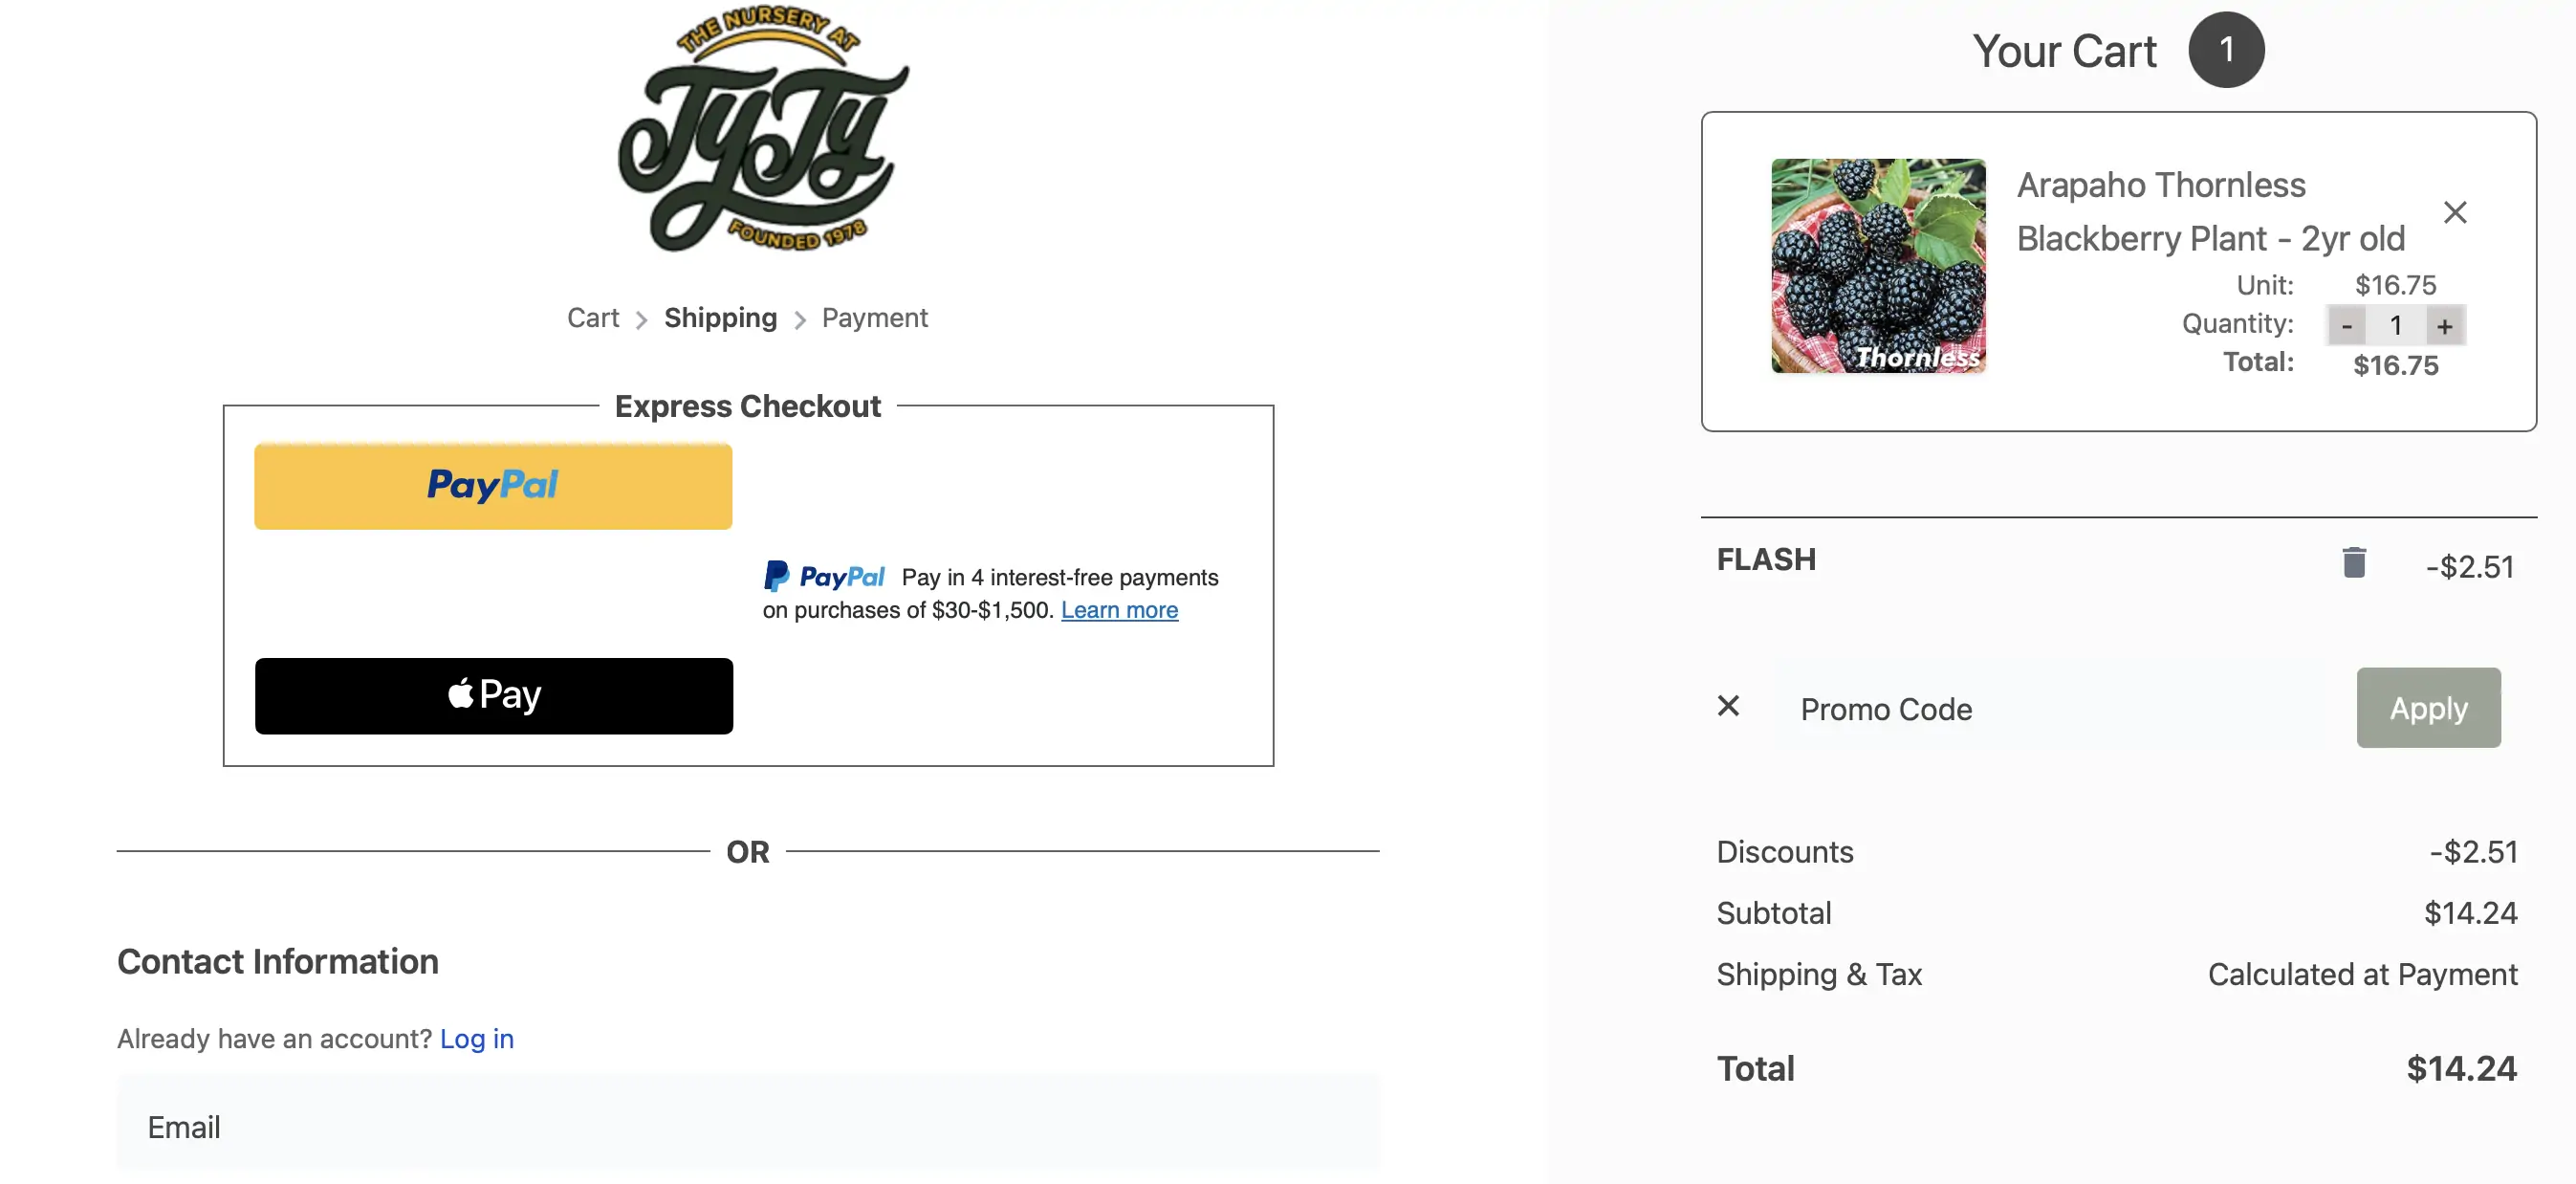
Task: Jump to the Payment breadcrumb step
Action: tap(874, 318)
